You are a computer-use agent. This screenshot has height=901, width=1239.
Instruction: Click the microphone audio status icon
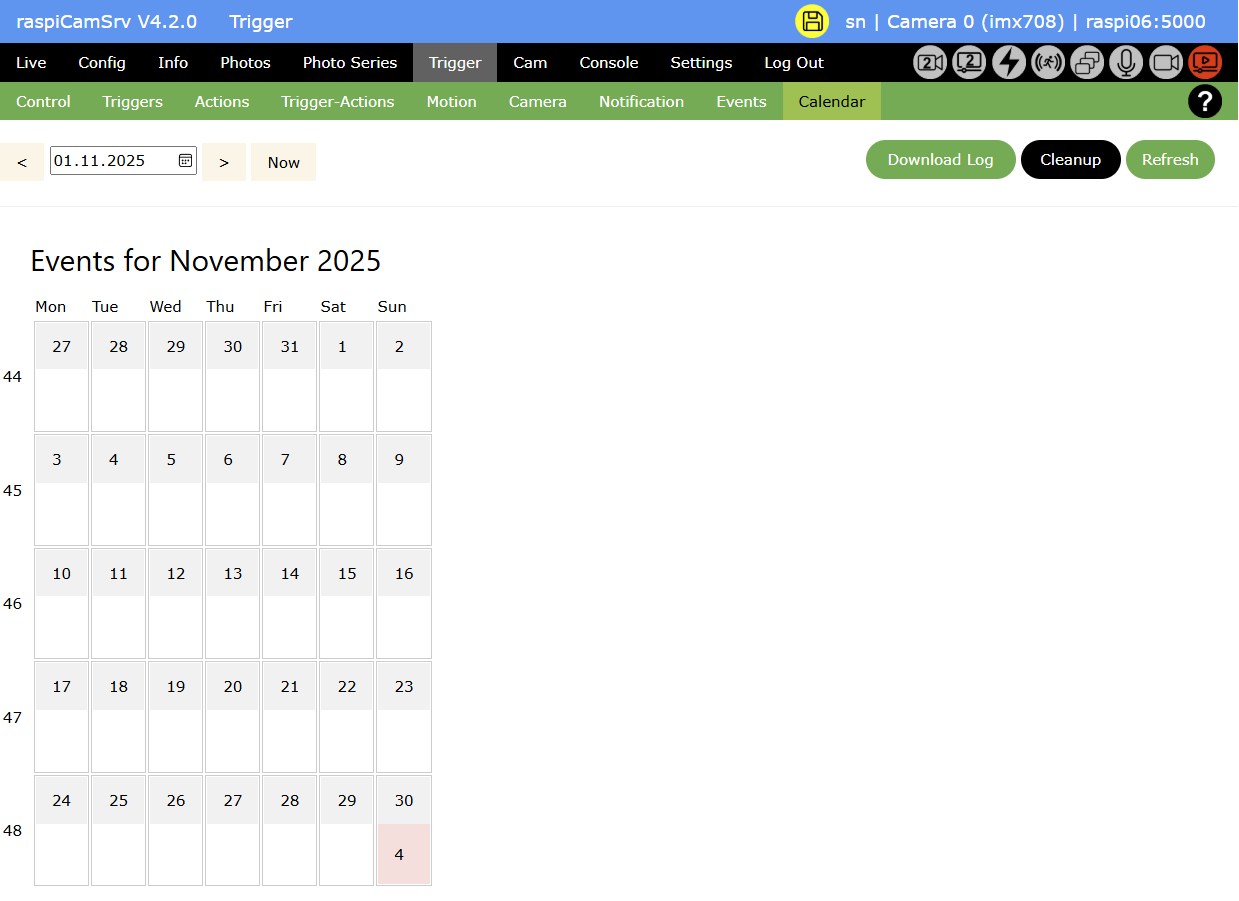pos(1126,61)
